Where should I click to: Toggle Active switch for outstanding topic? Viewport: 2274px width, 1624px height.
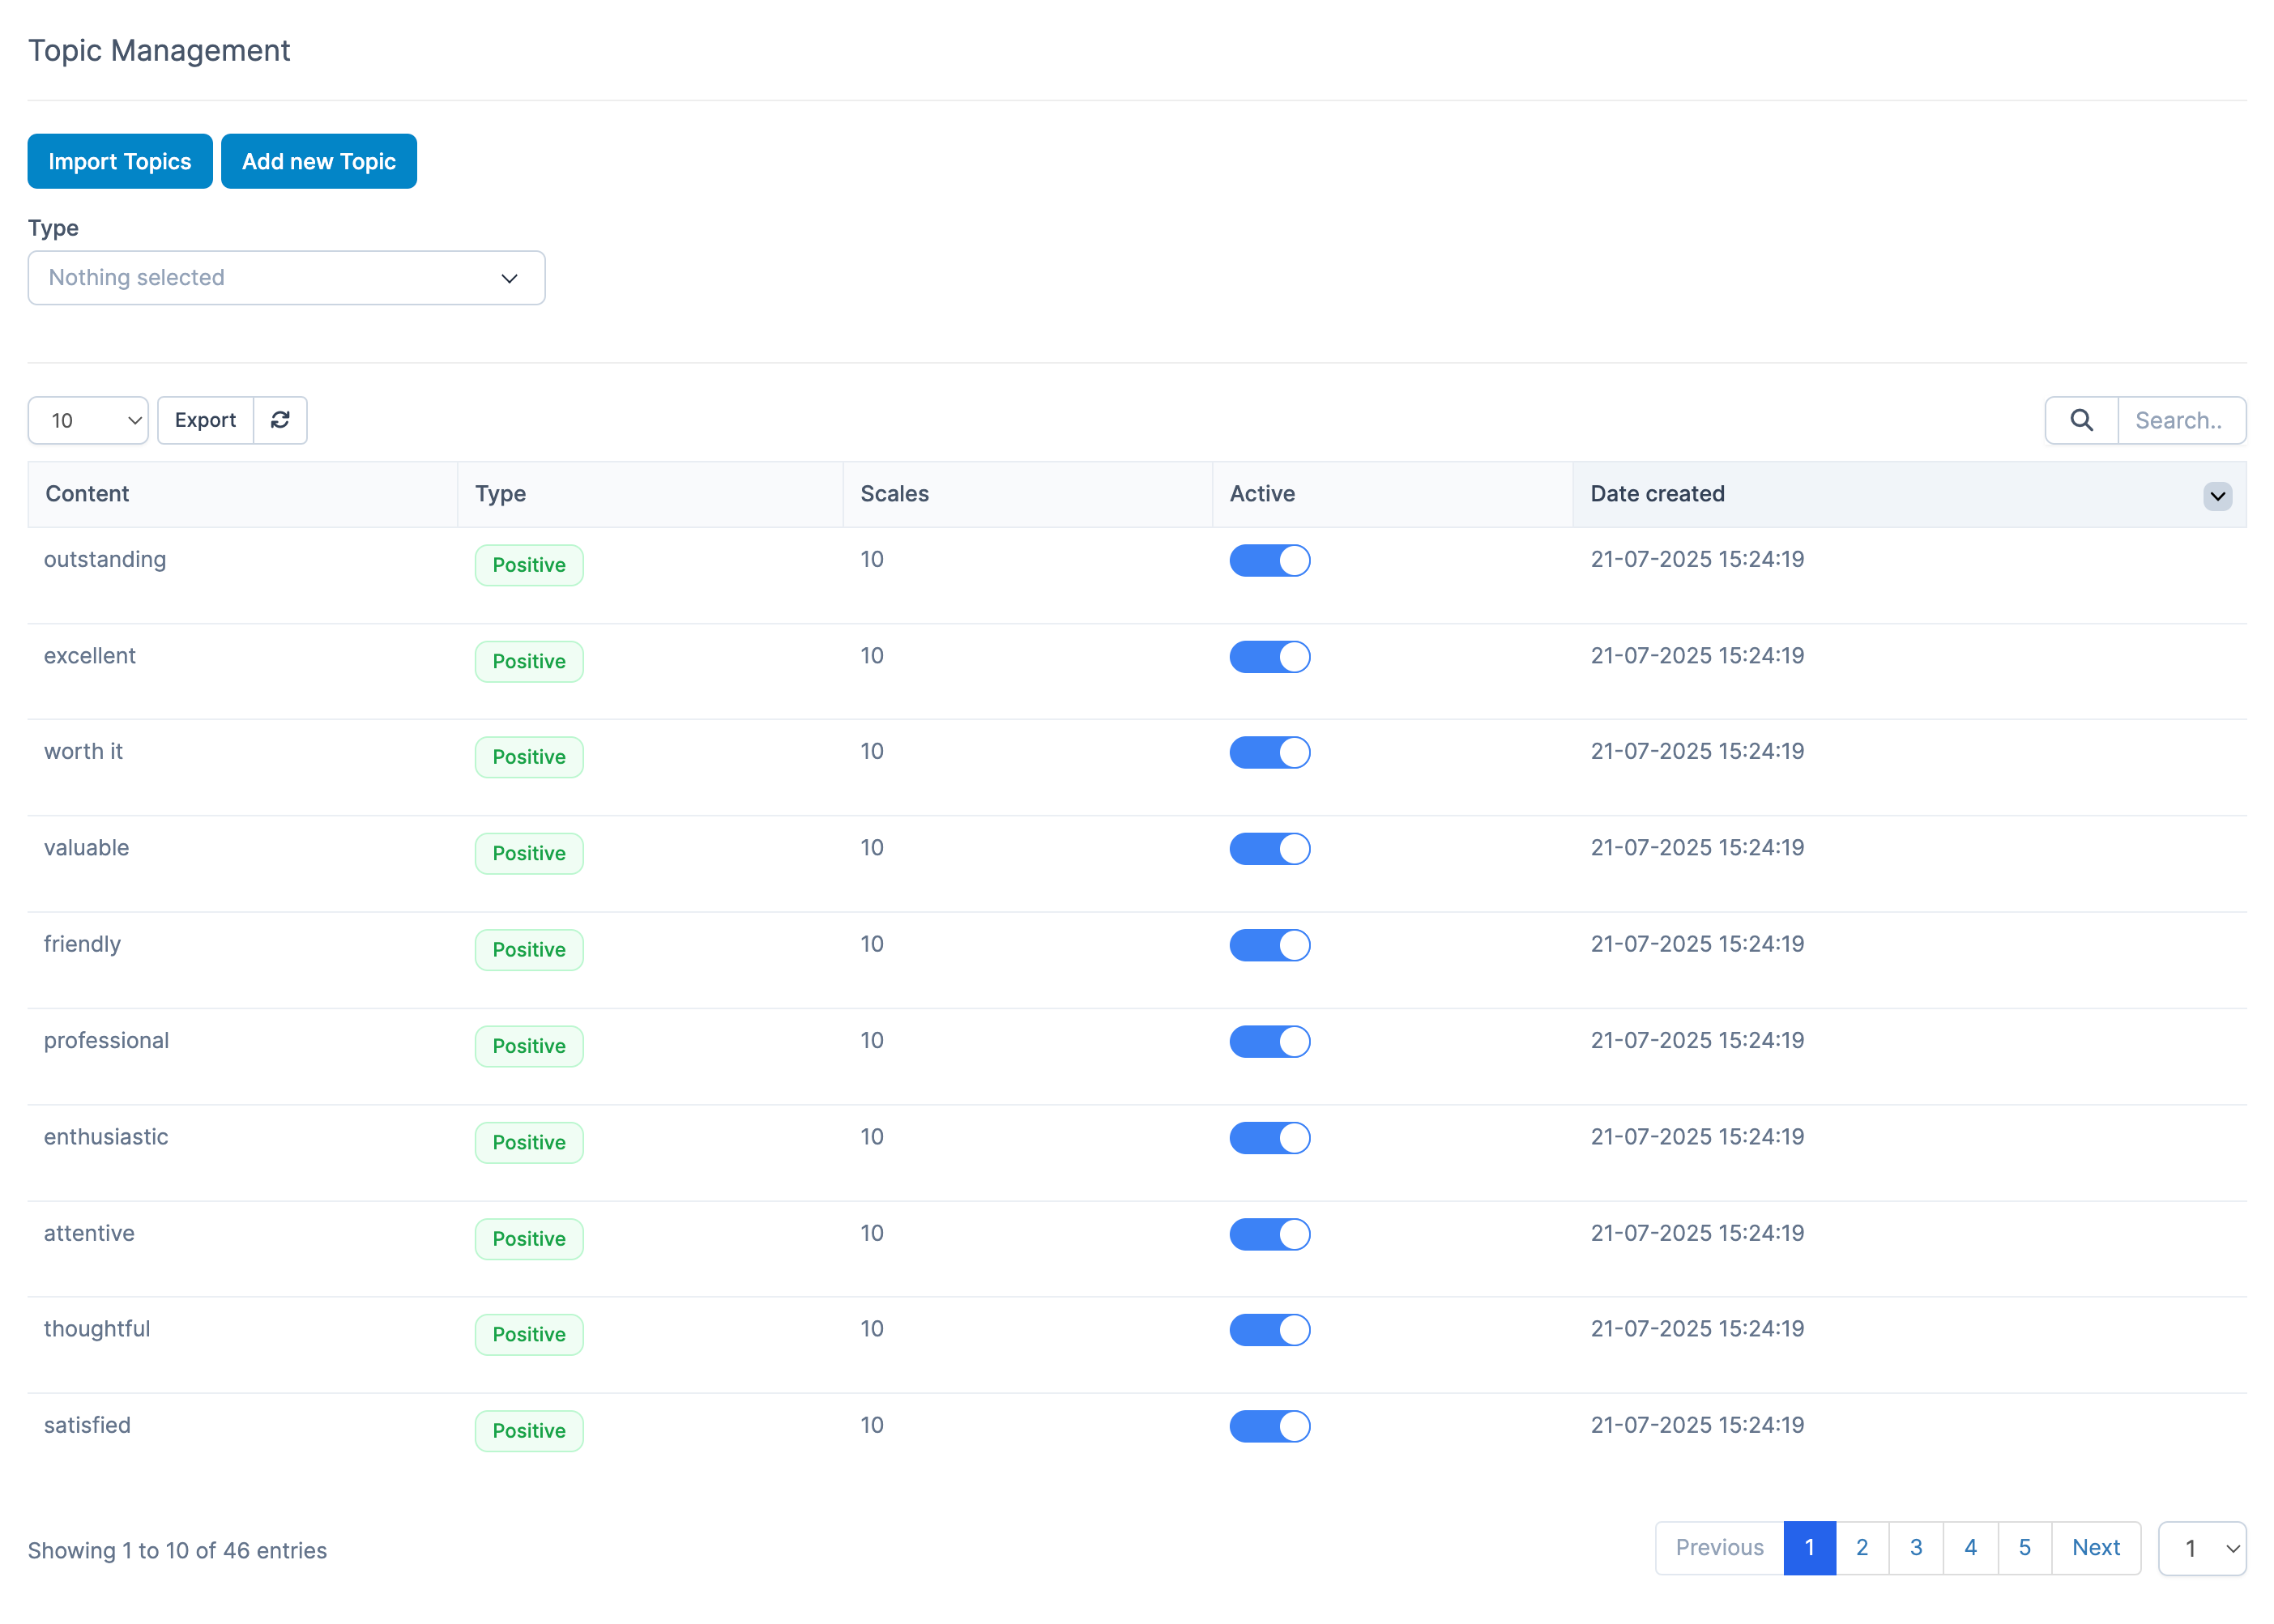pos(1269,560)
